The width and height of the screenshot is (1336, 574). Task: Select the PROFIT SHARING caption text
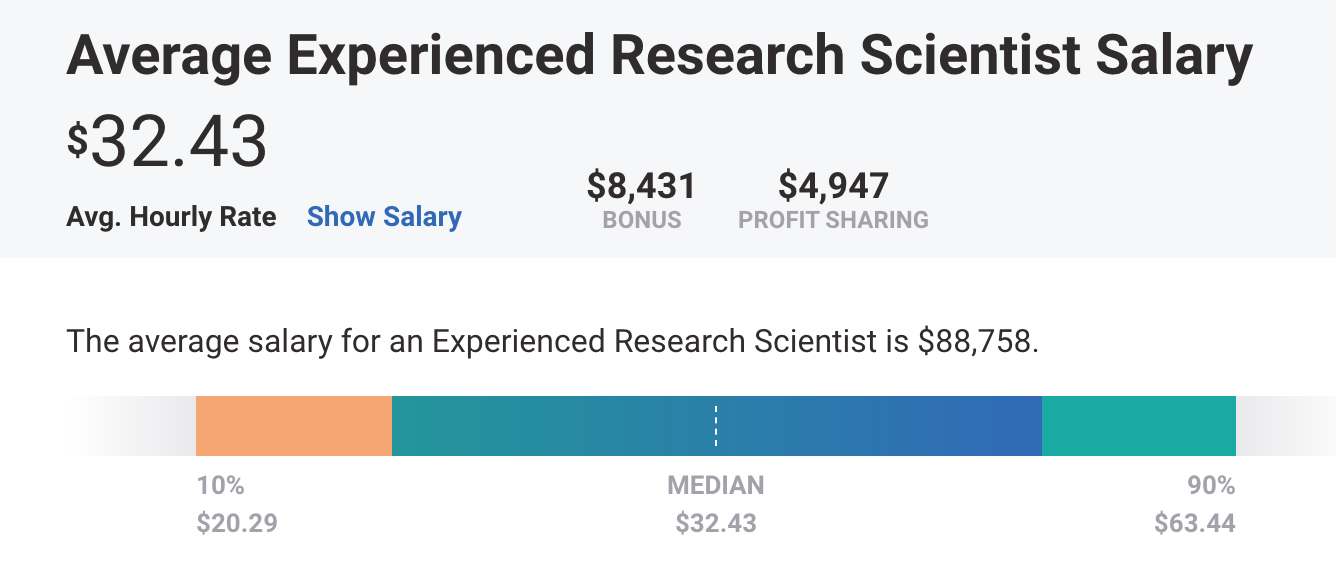[x=833, y=220]
